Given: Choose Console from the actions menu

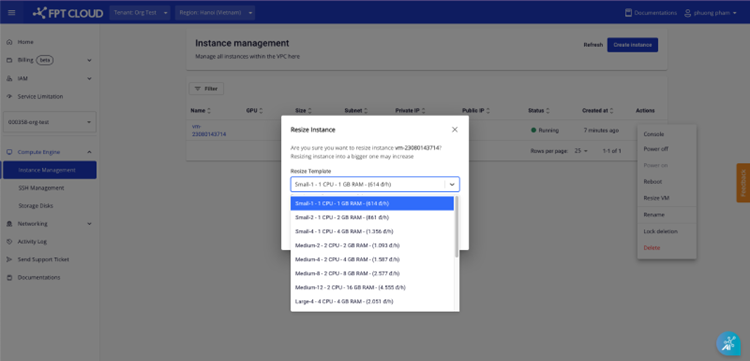Looking at the screenshot, I should click(x=667, y=134).
